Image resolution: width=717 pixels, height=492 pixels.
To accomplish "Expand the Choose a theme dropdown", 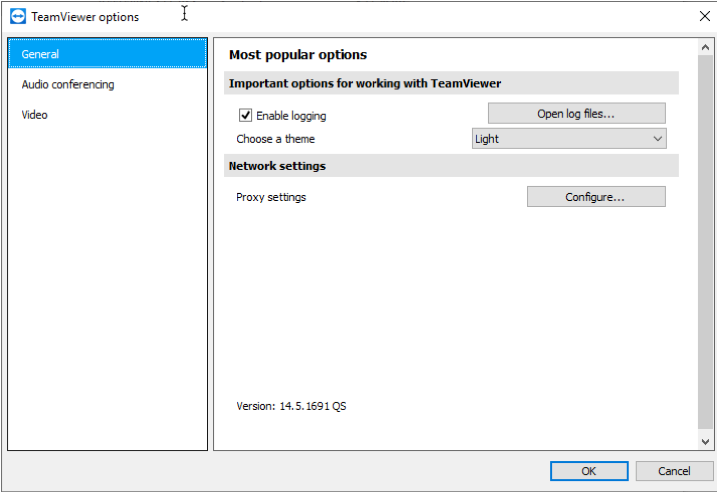I will 569,139.
